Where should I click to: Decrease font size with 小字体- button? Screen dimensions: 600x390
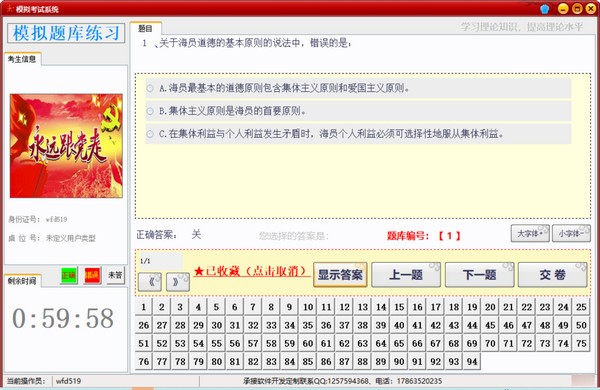571,233
